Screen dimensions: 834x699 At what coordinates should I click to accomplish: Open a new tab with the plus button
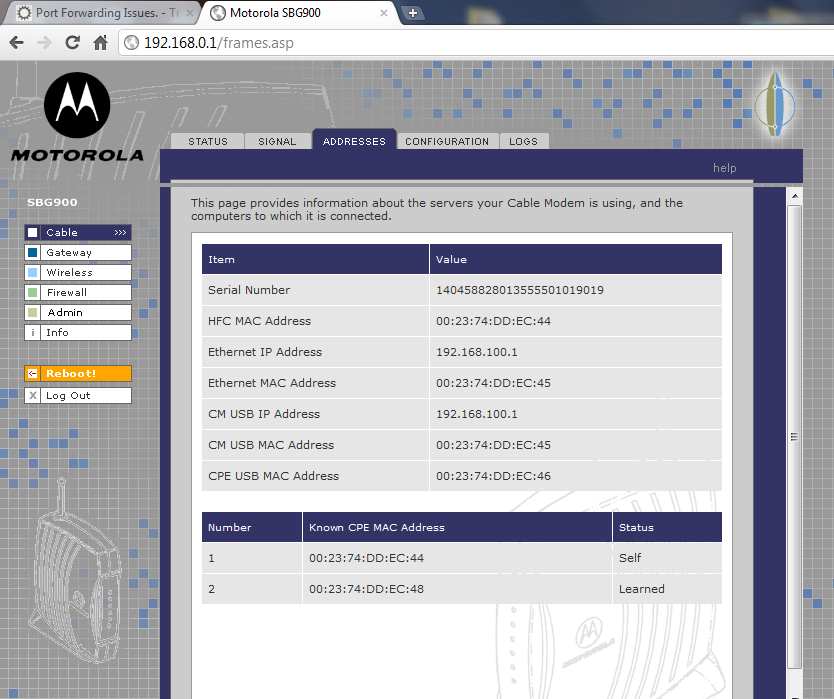click(413, 13)
